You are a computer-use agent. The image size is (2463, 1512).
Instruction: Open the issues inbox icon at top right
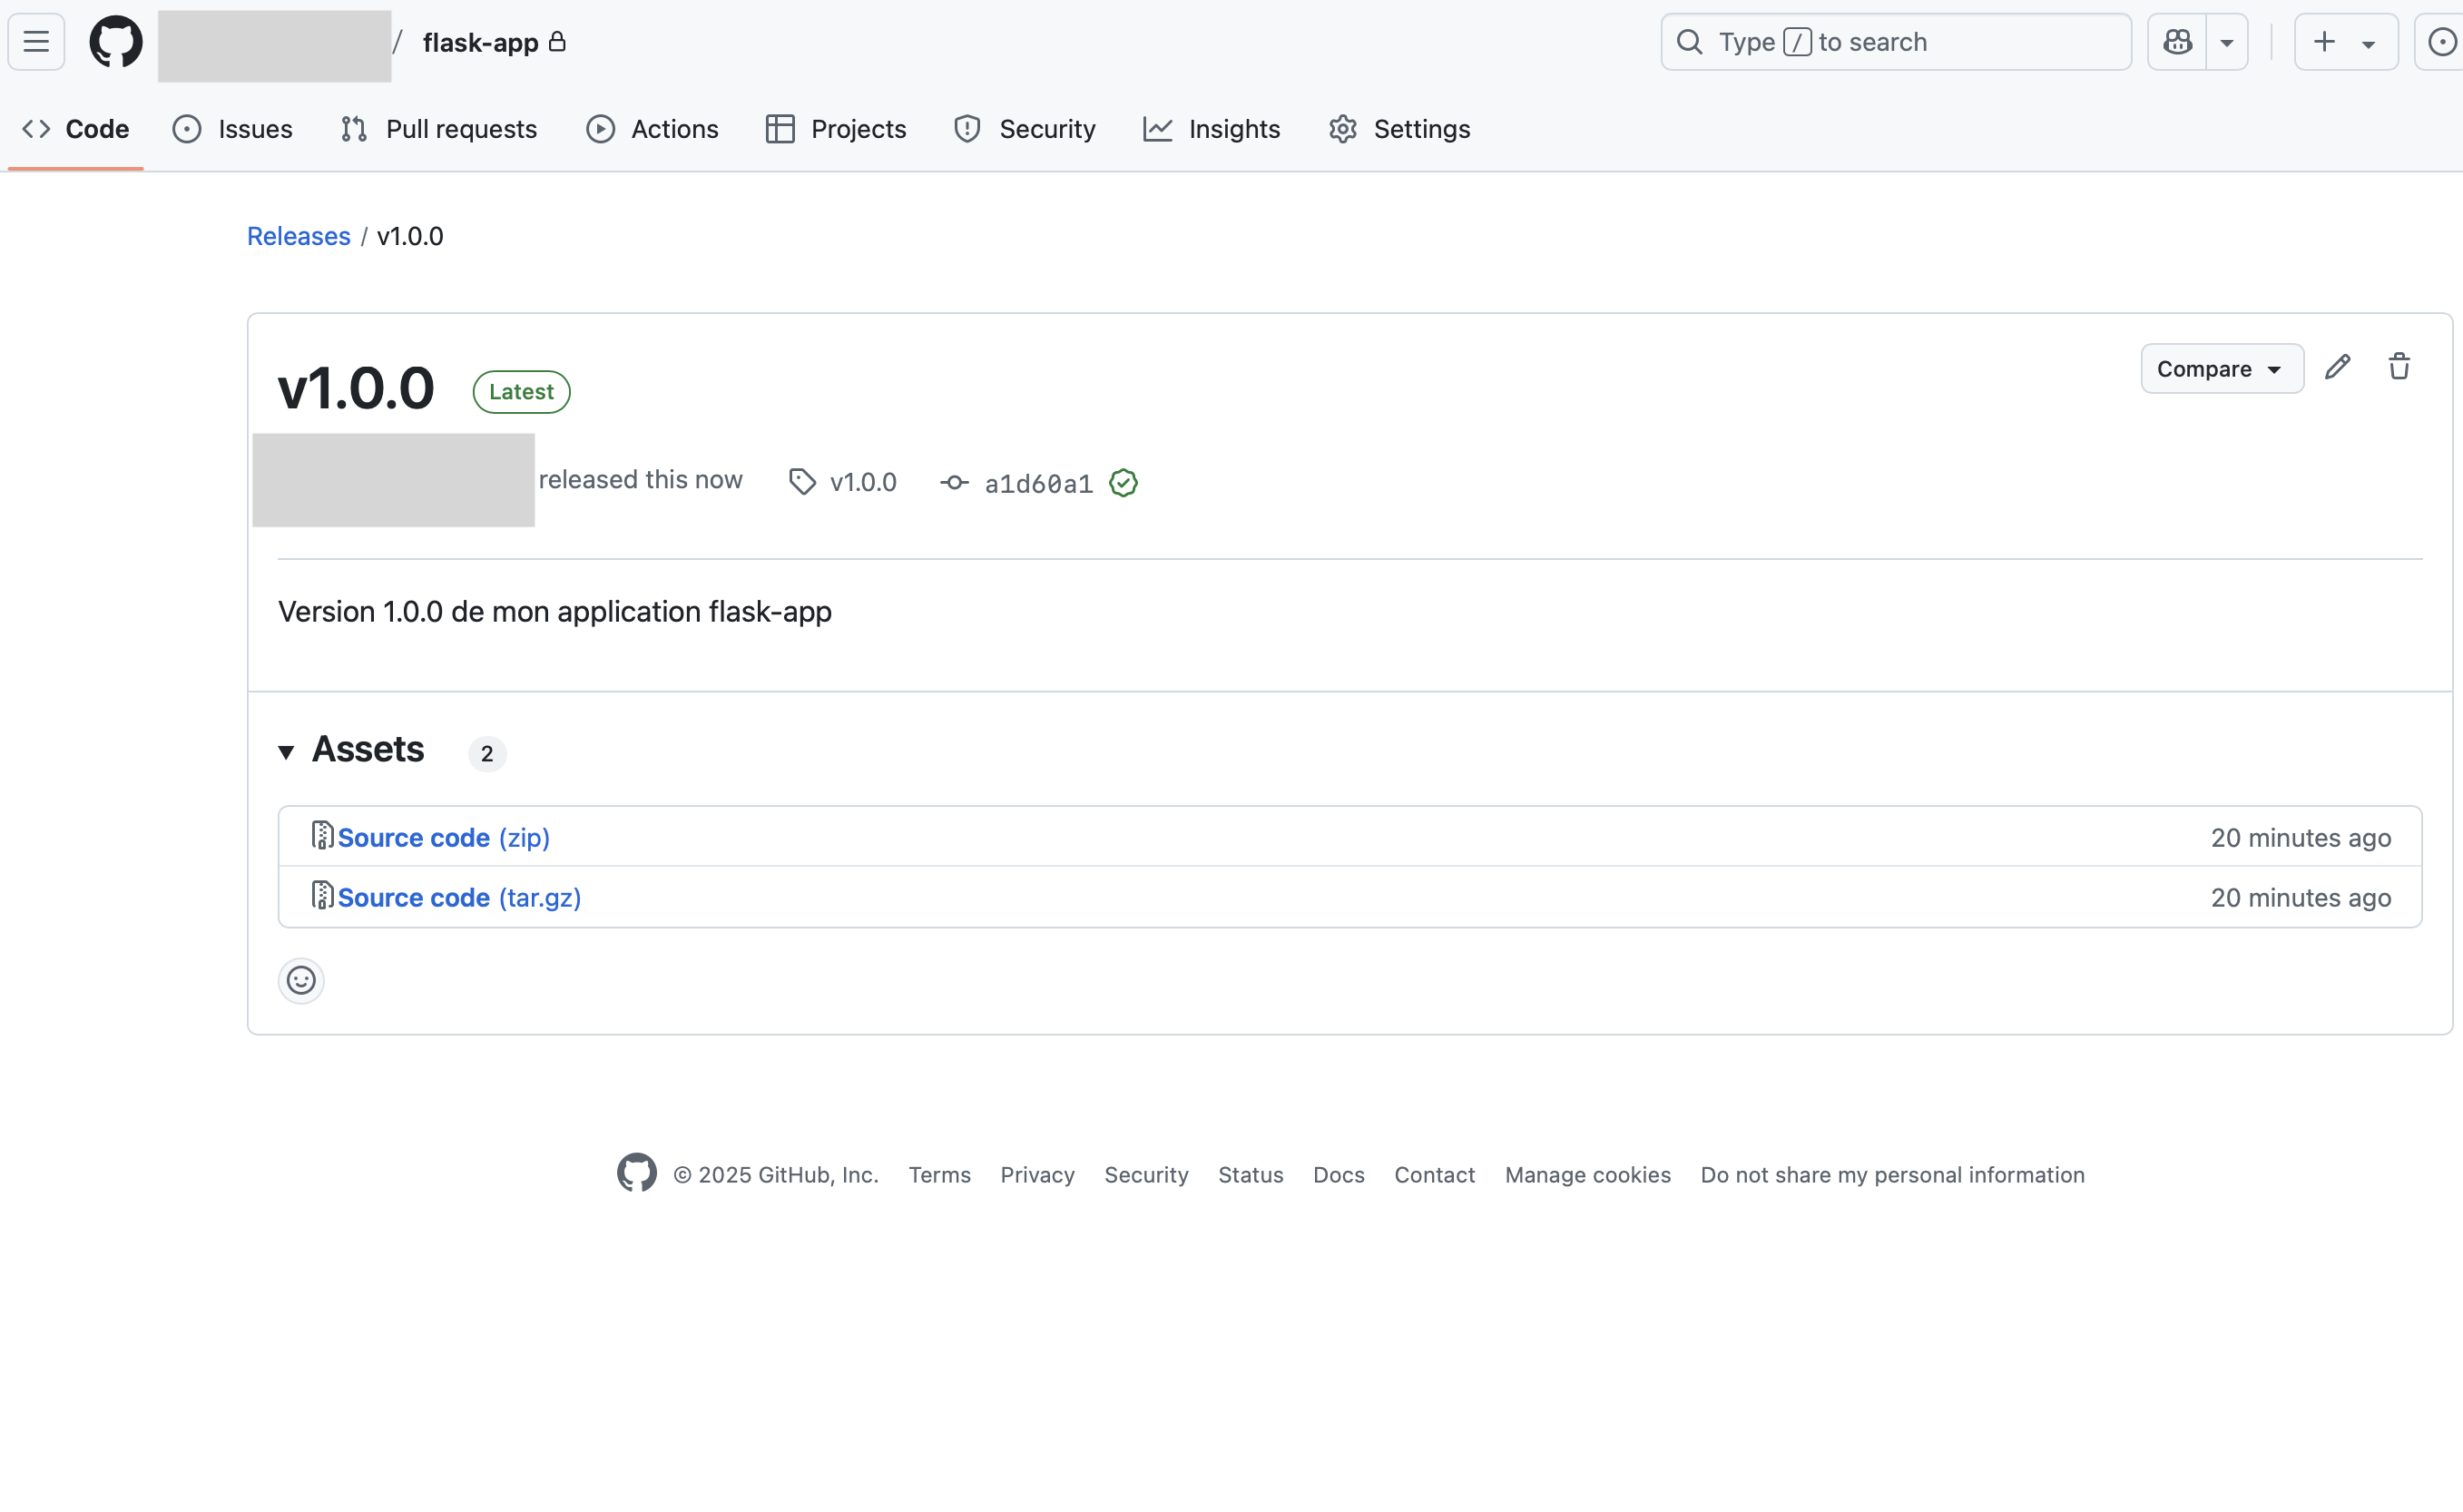pyautogui.click(x=2441, y=42)
